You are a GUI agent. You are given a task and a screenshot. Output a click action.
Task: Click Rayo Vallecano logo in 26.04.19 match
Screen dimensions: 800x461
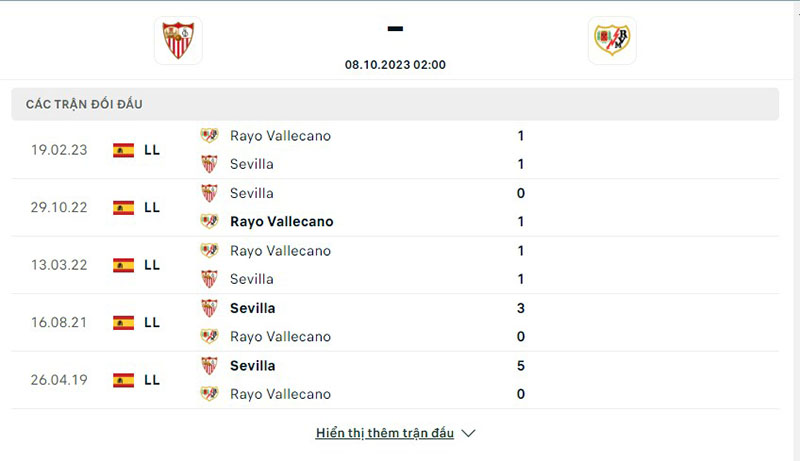(x=209, y=394)
